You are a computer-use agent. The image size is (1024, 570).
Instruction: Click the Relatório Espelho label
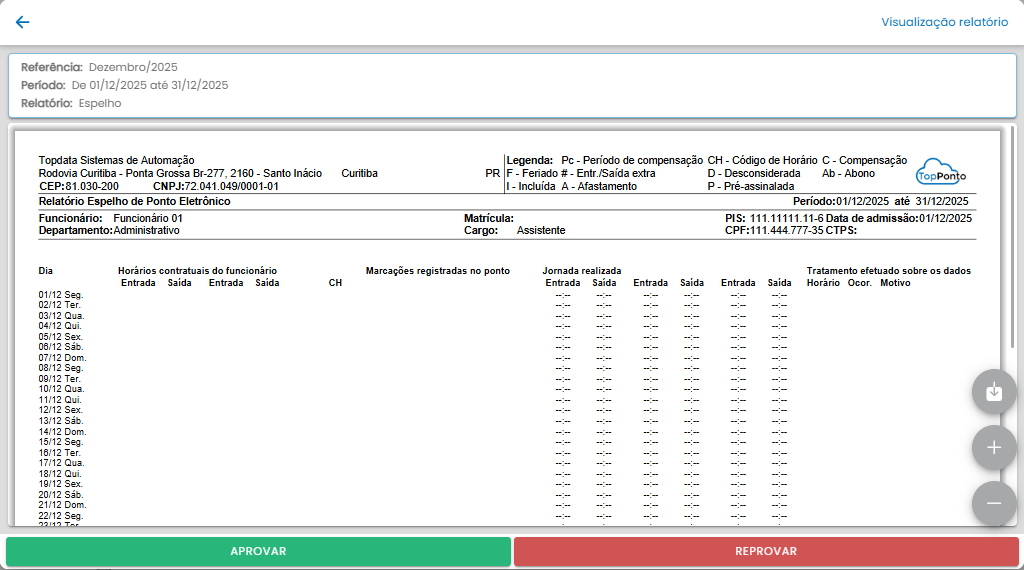pyautogui.click(x=71, y=103)
